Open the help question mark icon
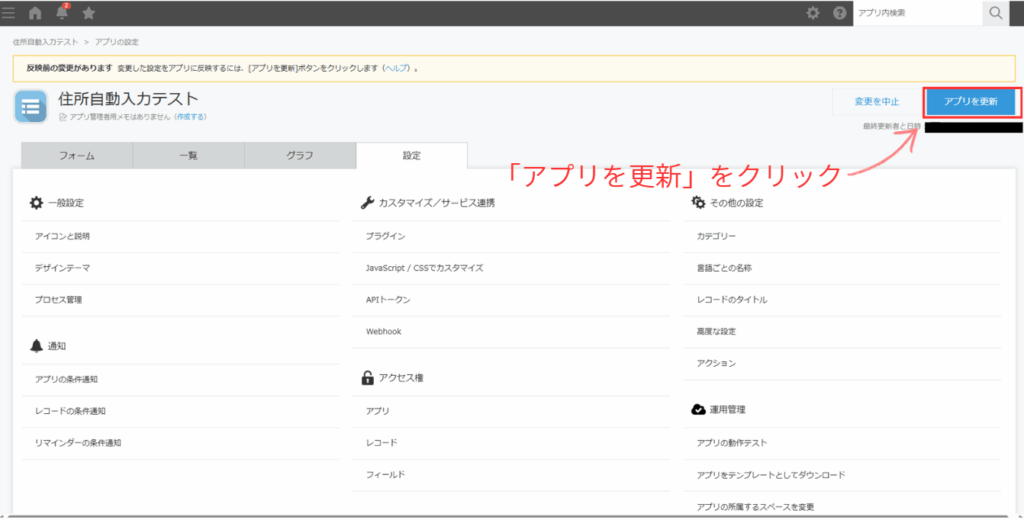This screenshot has width=1024, height=520. [x=840, y=13]
